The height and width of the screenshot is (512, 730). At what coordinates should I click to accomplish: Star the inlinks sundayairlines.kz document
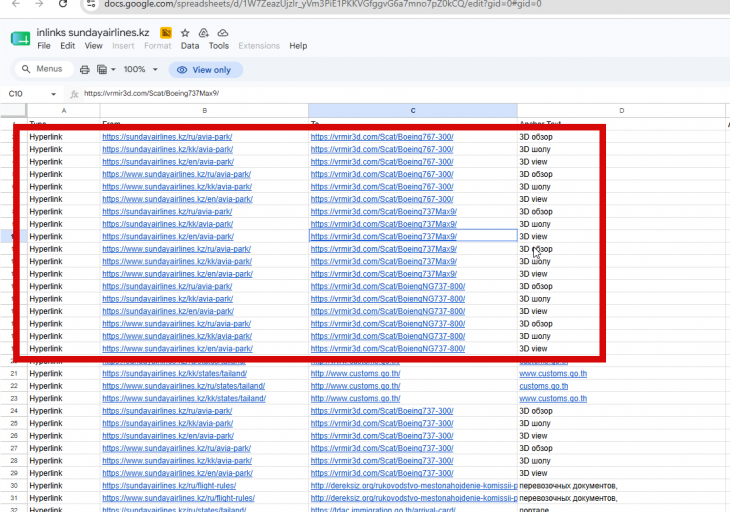tap(185, 33)
